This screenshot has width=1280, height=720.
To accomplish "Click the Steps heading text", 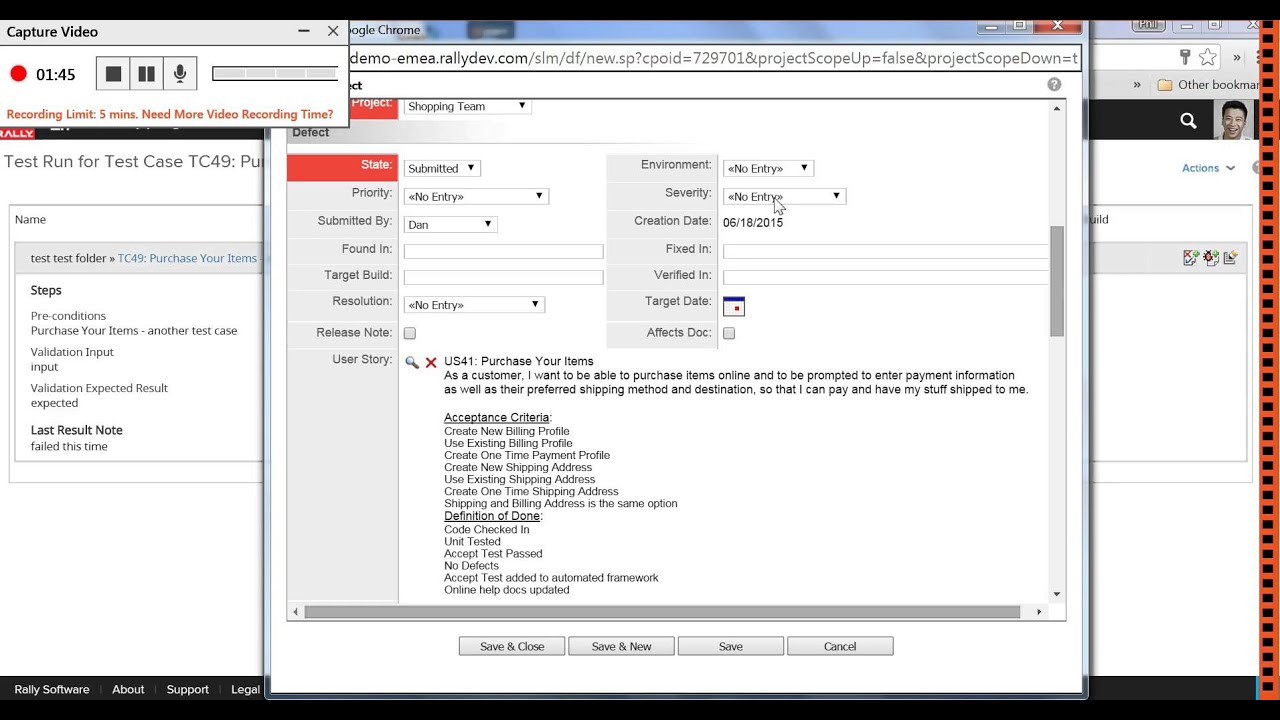I will [x=46, y=290].
